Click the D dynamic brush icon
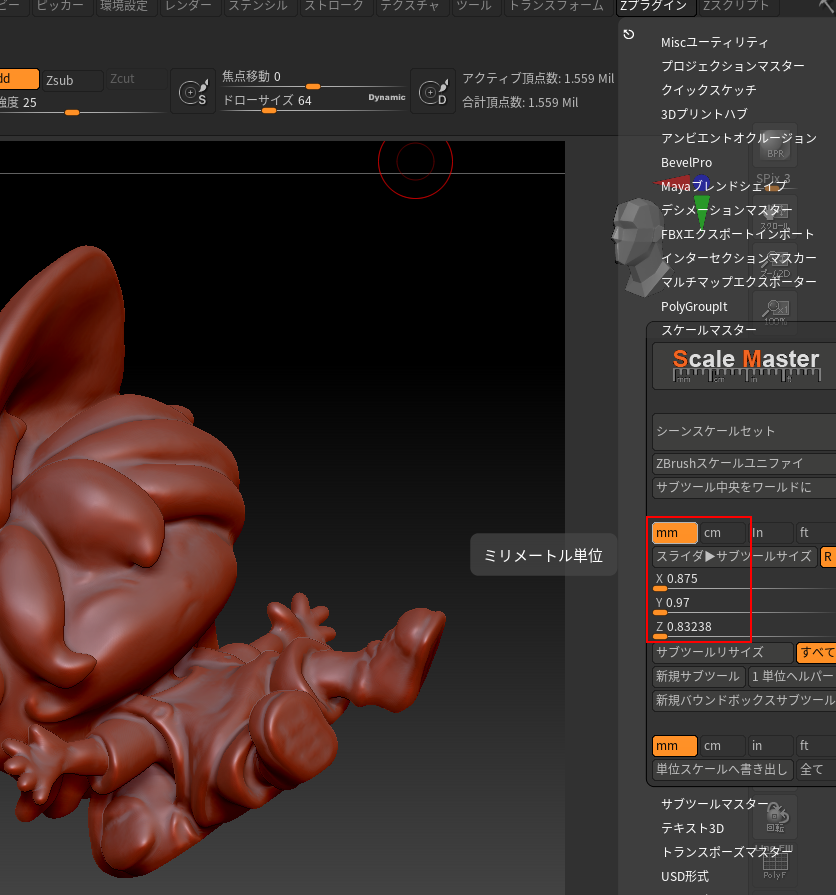The image size is (836, 895). [433, 92]
